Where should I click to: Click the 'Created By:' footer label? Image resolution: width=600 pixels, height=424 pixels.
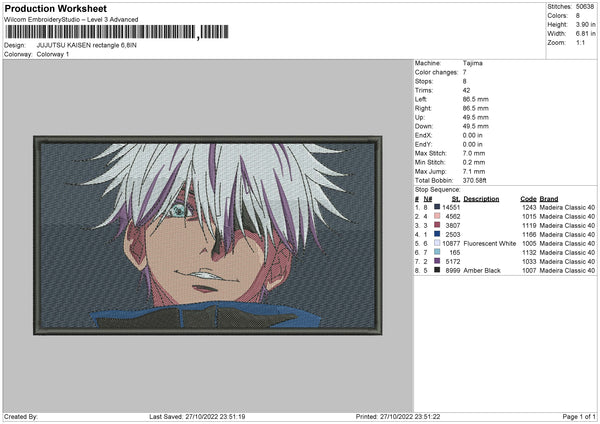[21, 416]
